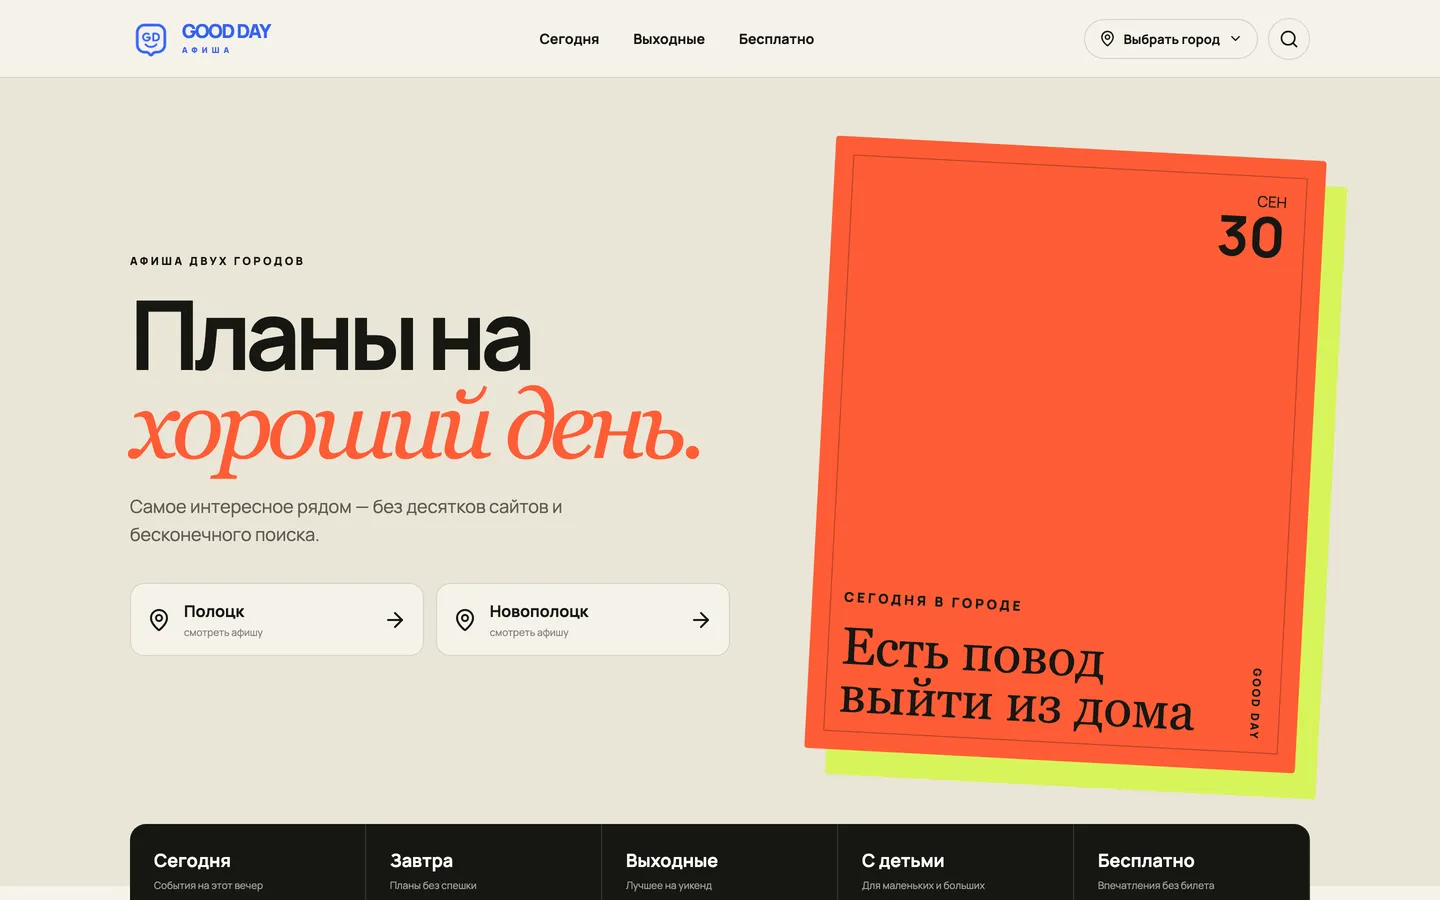Select the Завтра tile in dark bar
1440x900 pixels.
point(484,862)
